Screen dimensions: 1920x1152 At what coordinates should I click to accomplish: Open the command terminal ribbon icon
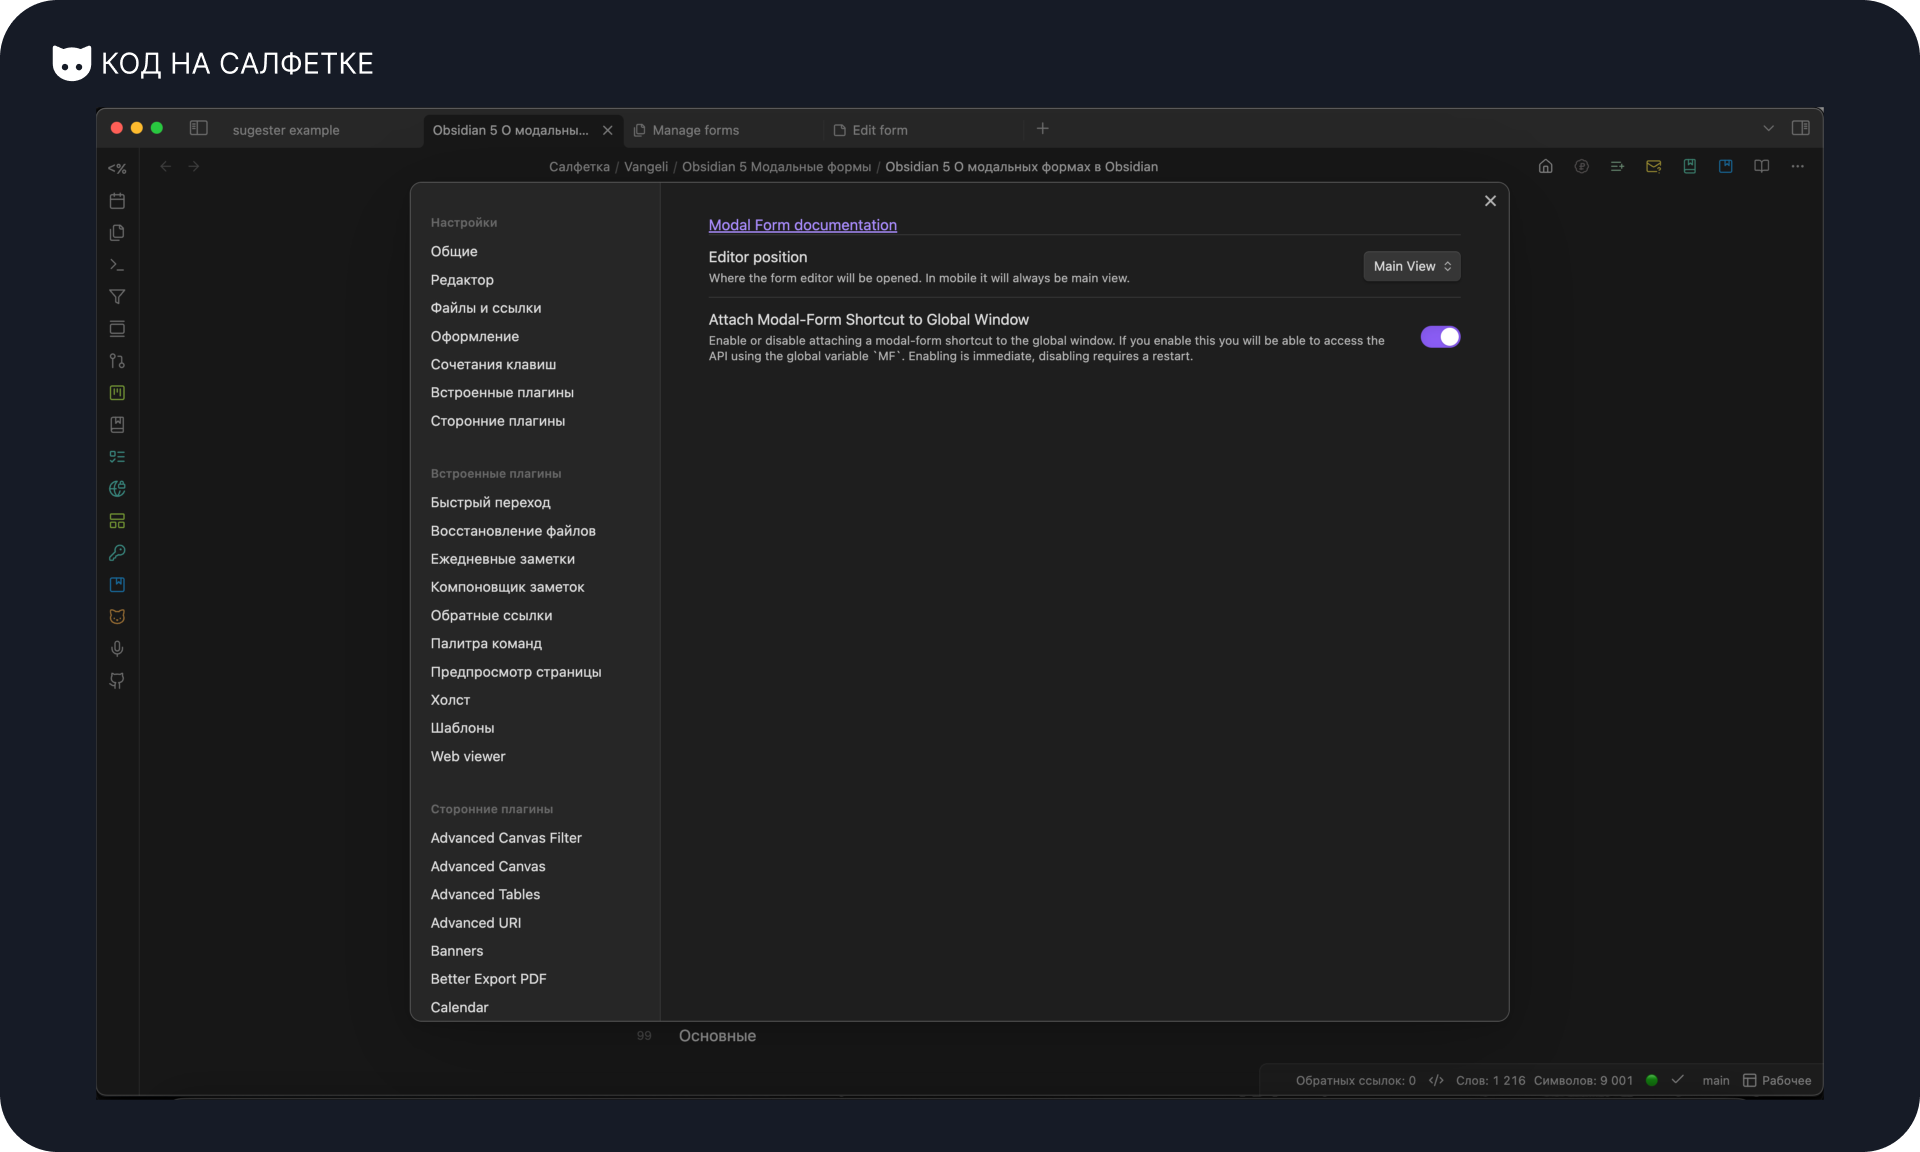pyautogui.click(x=117, y=265)
